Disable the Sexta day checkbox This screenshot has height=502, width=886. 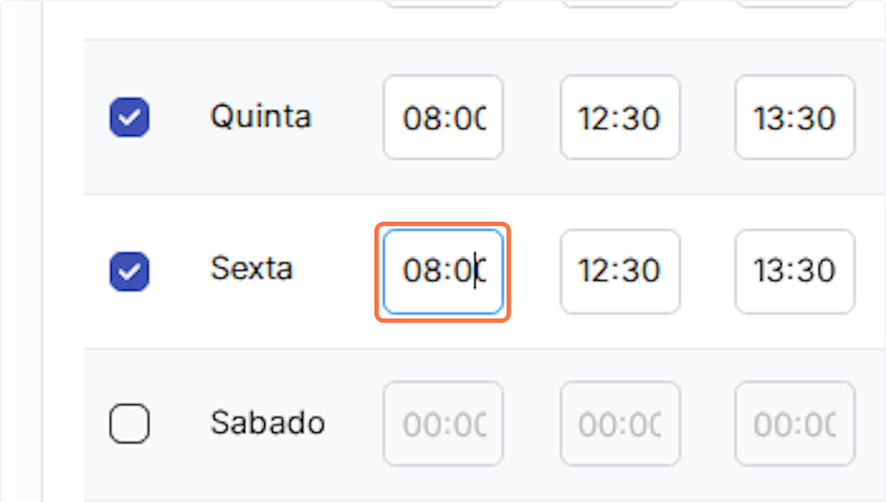[129, 271]
